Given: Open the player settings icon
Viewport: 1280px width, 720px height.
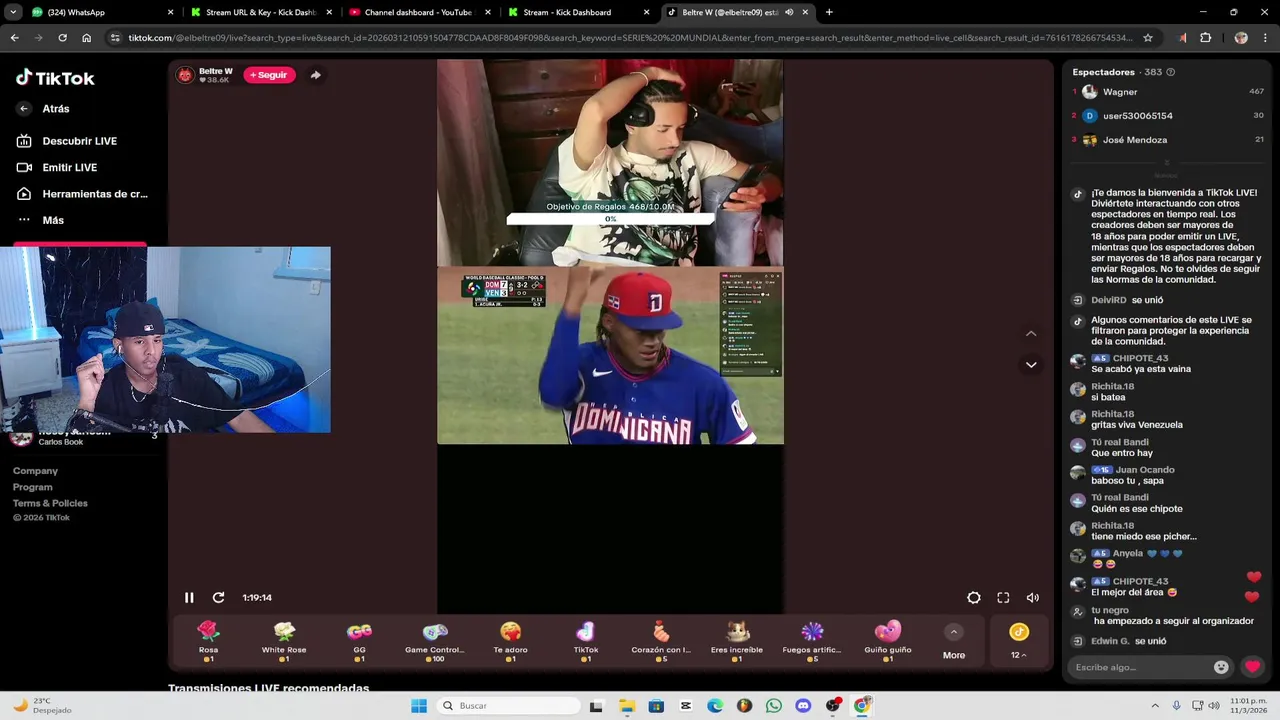Looking at the screenshot, I should click(974, 598).
